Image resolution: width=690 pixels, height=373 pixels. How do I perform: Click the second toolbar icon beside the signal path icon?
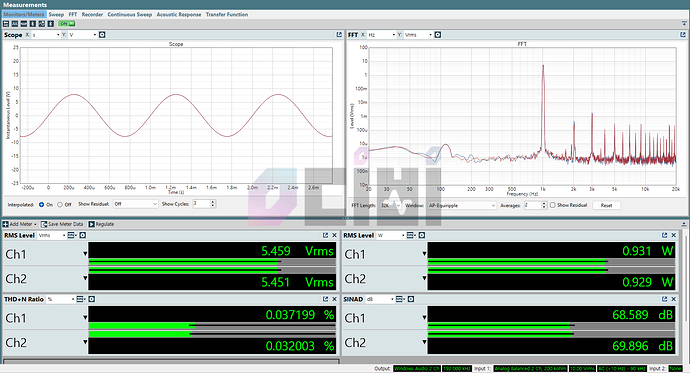tap(15, 24)
